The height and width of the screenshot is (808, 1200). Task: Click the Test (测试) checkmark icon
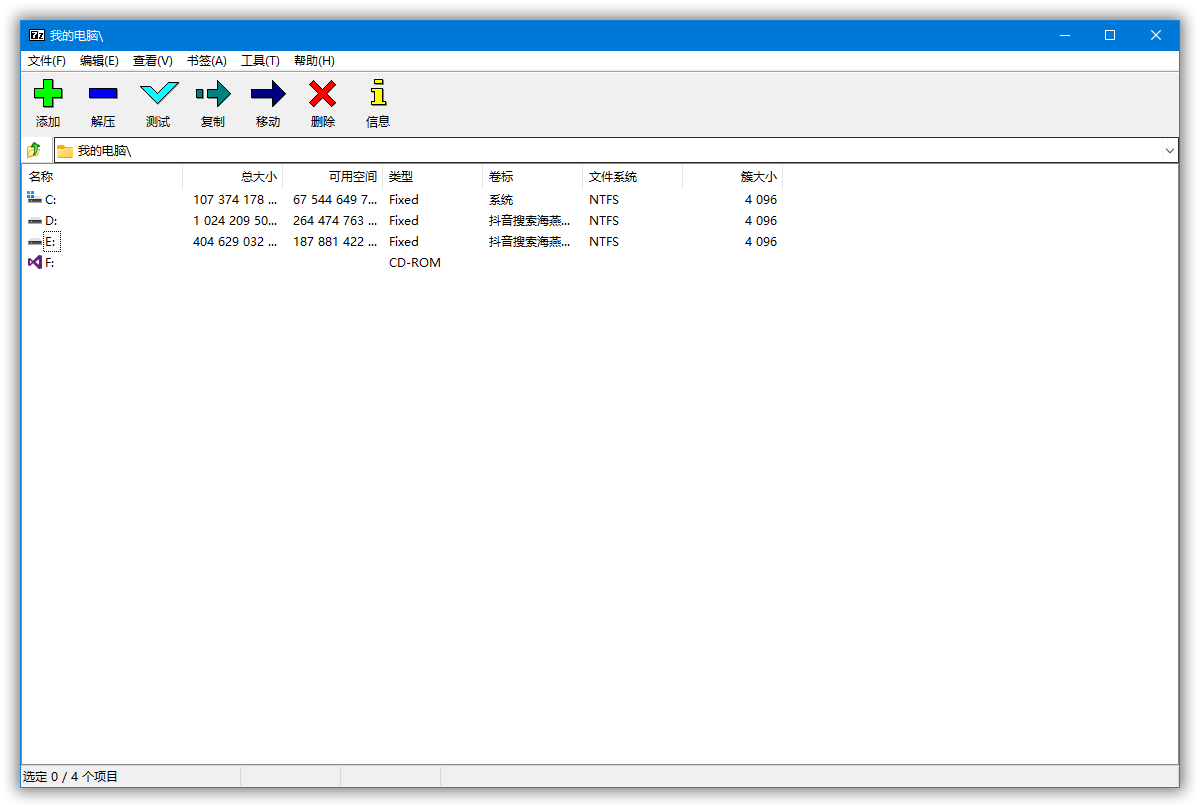click(x=158, y=95)
